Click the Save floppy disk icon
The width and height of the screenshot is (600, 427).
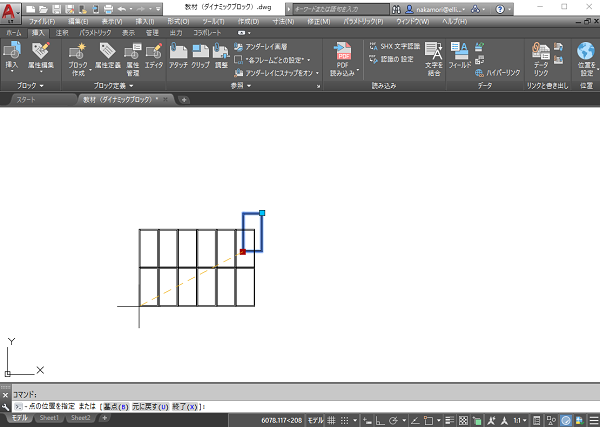click(x=56, y=9)
